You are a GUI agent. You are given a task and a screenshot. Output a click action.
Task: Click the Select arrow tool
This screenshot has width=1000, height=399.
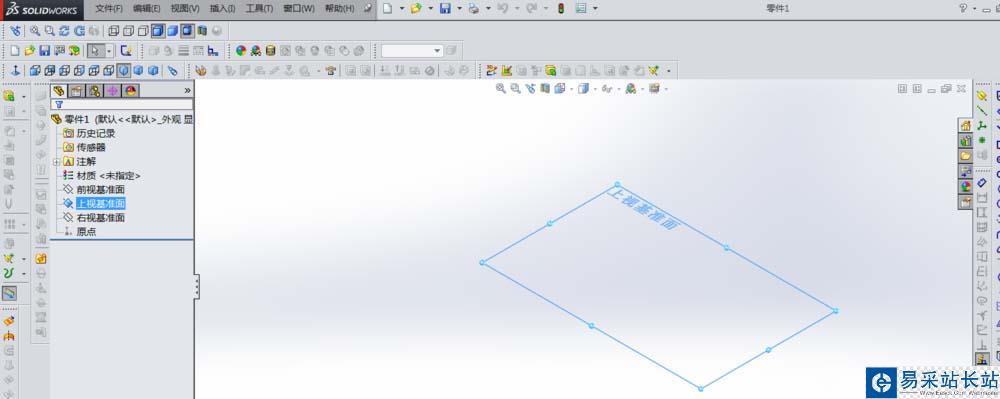(x=96, y=50)
